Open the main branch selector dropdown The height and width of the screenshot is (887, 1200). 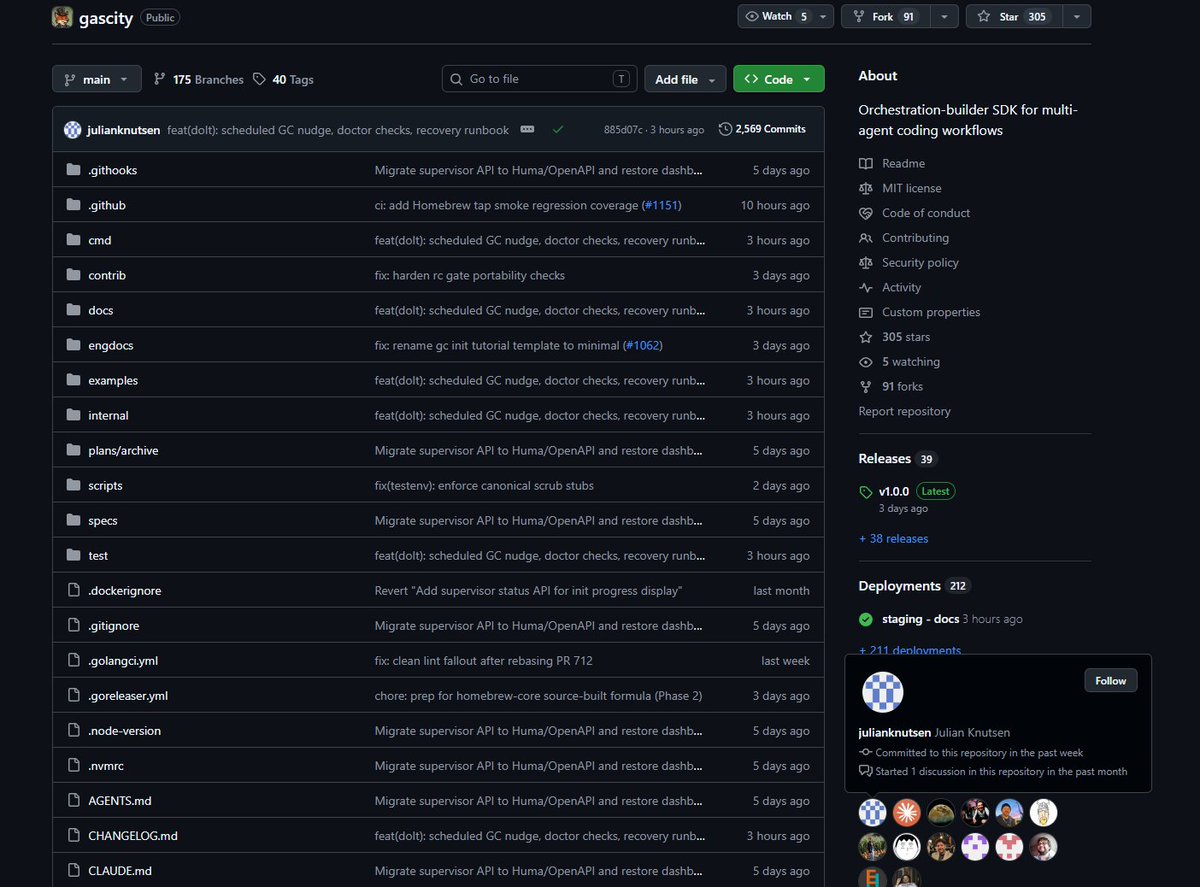click(96, 79)
